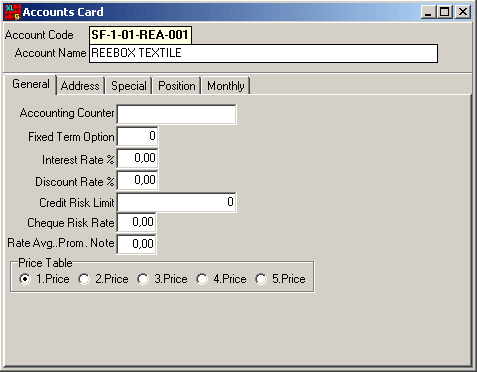The width and height of the screenshot is (477, 372).
Task: Click the 'Account Code' label
Action: coord(39,35)
